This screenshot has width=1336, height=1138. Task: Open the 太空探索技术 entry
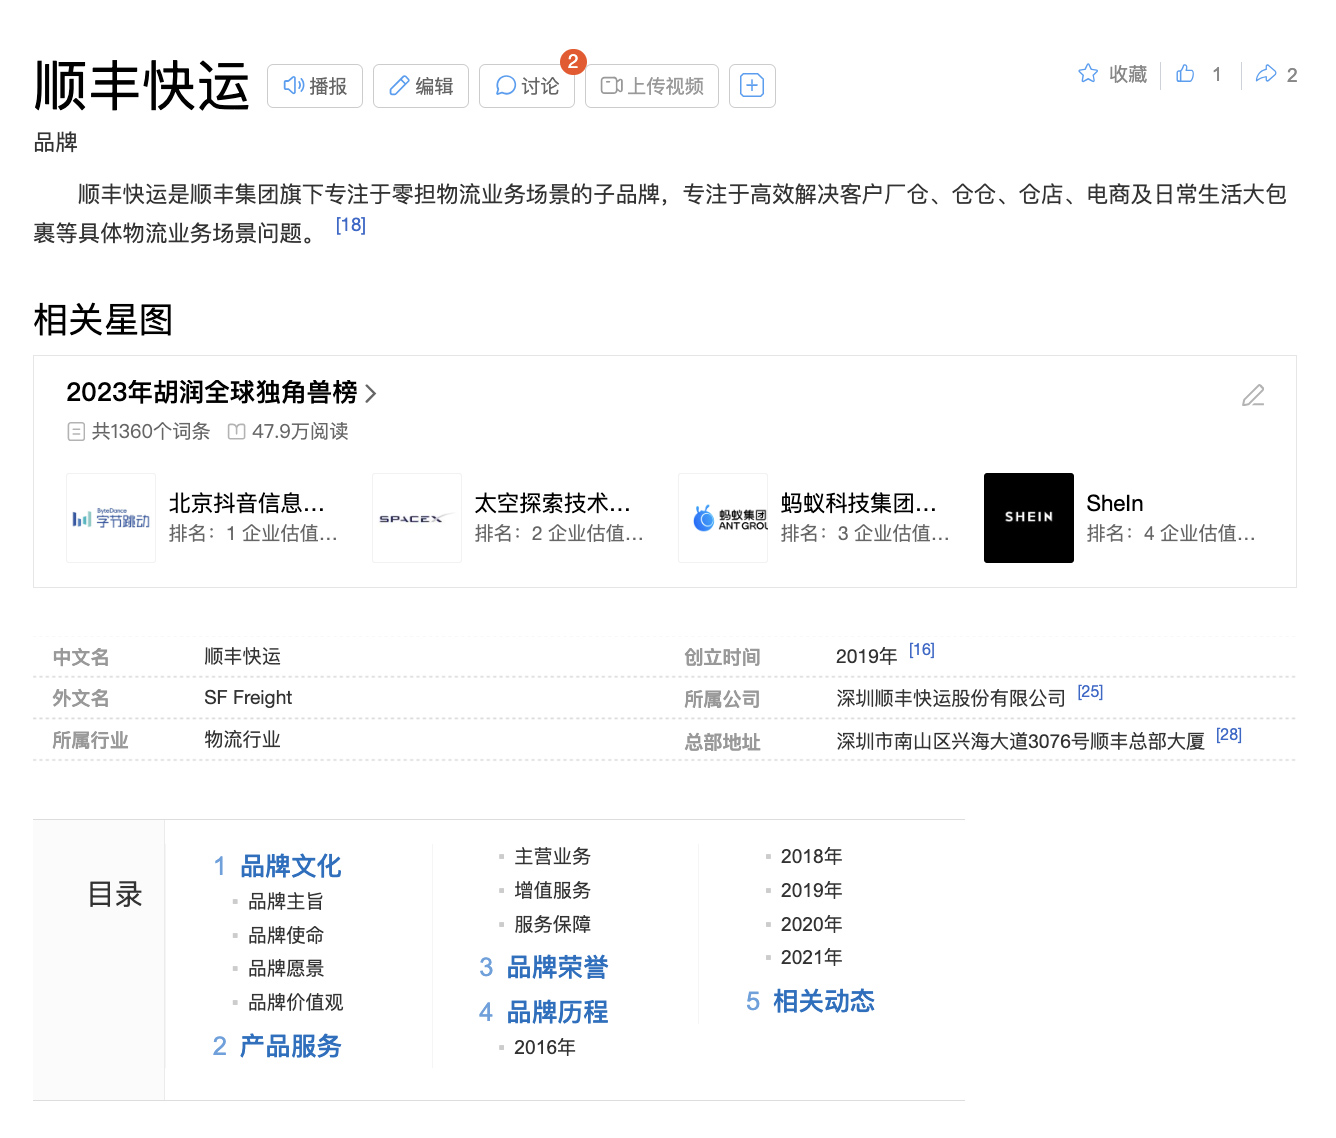(x=553, y=503)
